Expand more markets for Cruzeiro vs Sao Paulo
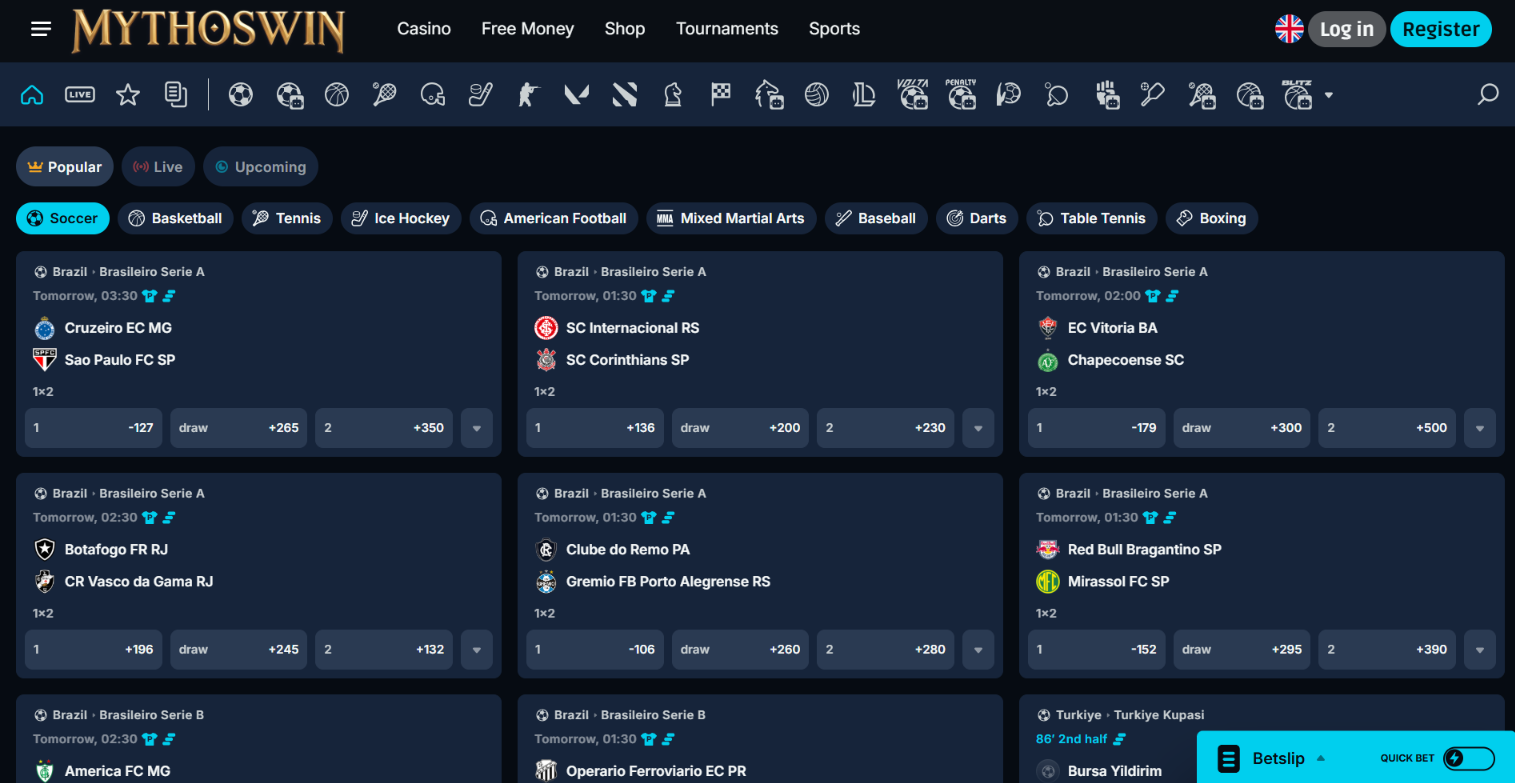 tap(476, 428)
